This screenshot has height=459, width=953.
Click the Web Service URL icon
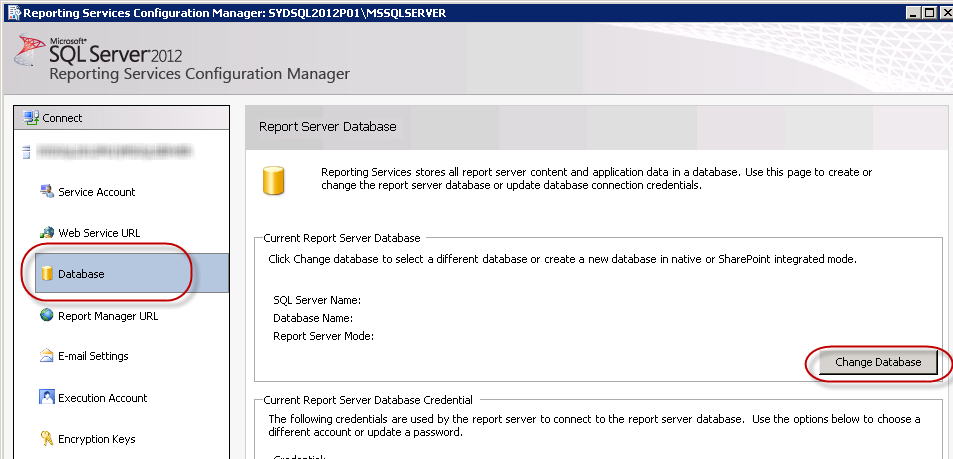coord(47,232)
